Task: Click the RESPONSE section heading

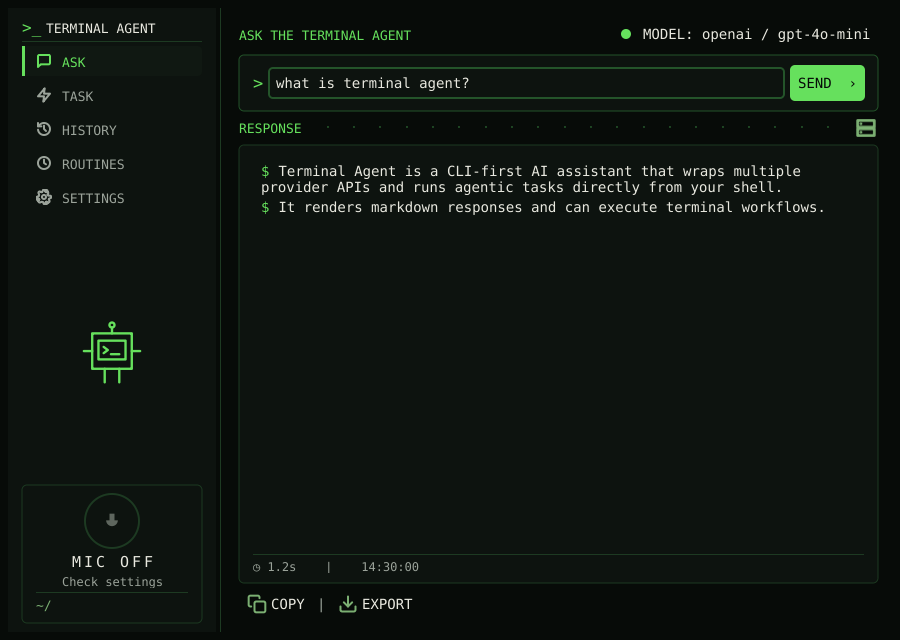Action: pyautogui.click(x=270, y=128)
